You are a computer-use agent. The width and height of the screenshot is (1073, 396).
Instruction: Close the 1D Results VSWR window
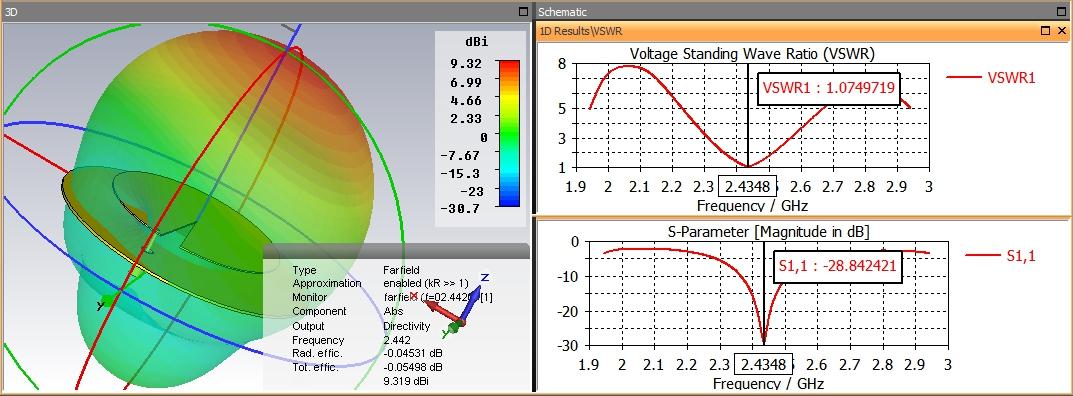pyautogui.click(x=1062, y=31)
